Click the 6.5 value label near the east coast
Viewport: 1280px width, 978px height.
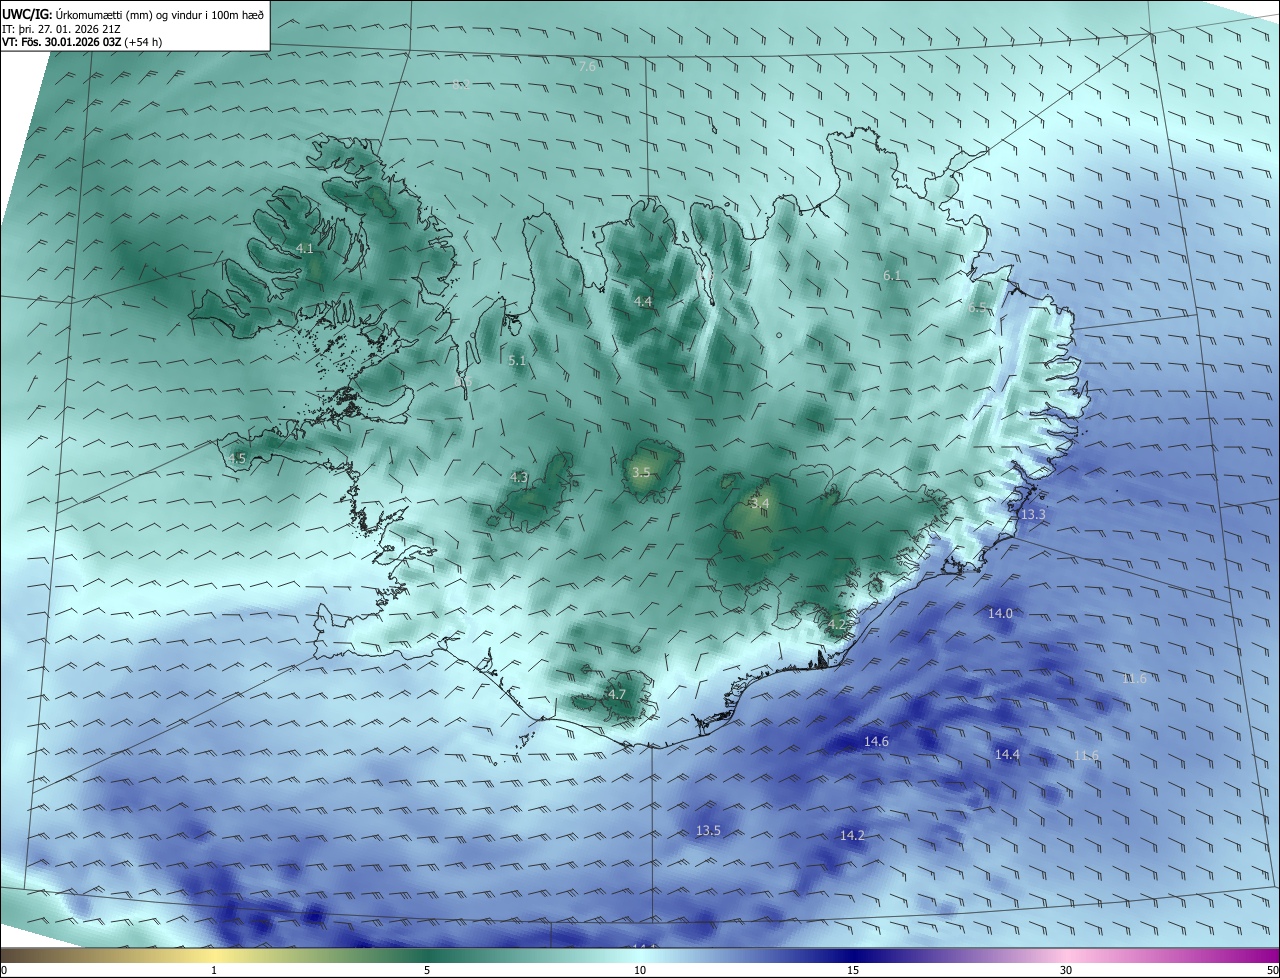[977, 308]
